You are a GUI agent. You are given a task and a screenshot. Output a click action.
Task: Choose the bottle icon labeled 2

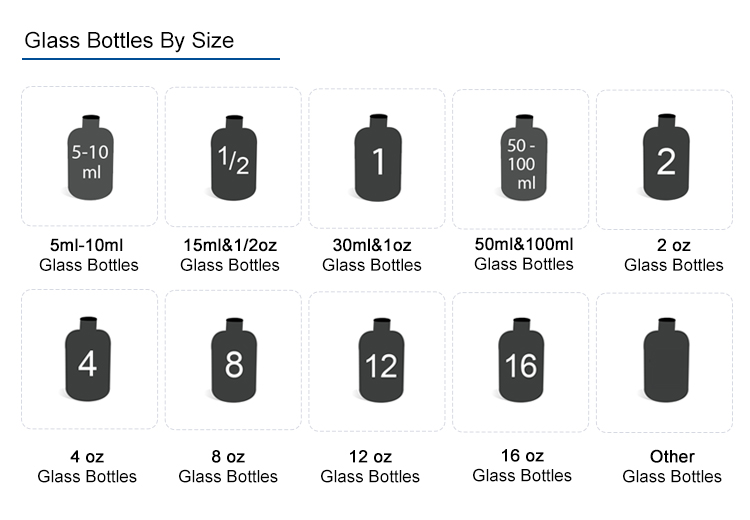coord(665,158)
